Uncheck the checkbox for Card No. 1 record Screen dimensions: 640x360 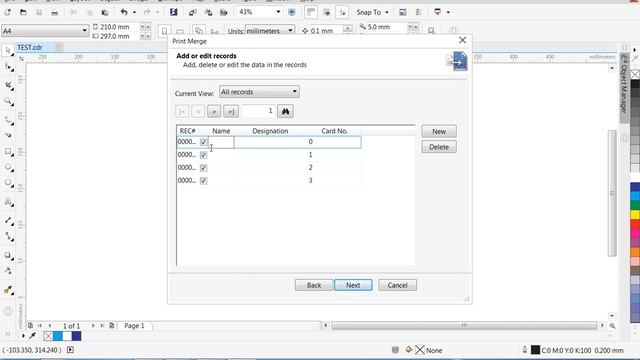point(204,155)
